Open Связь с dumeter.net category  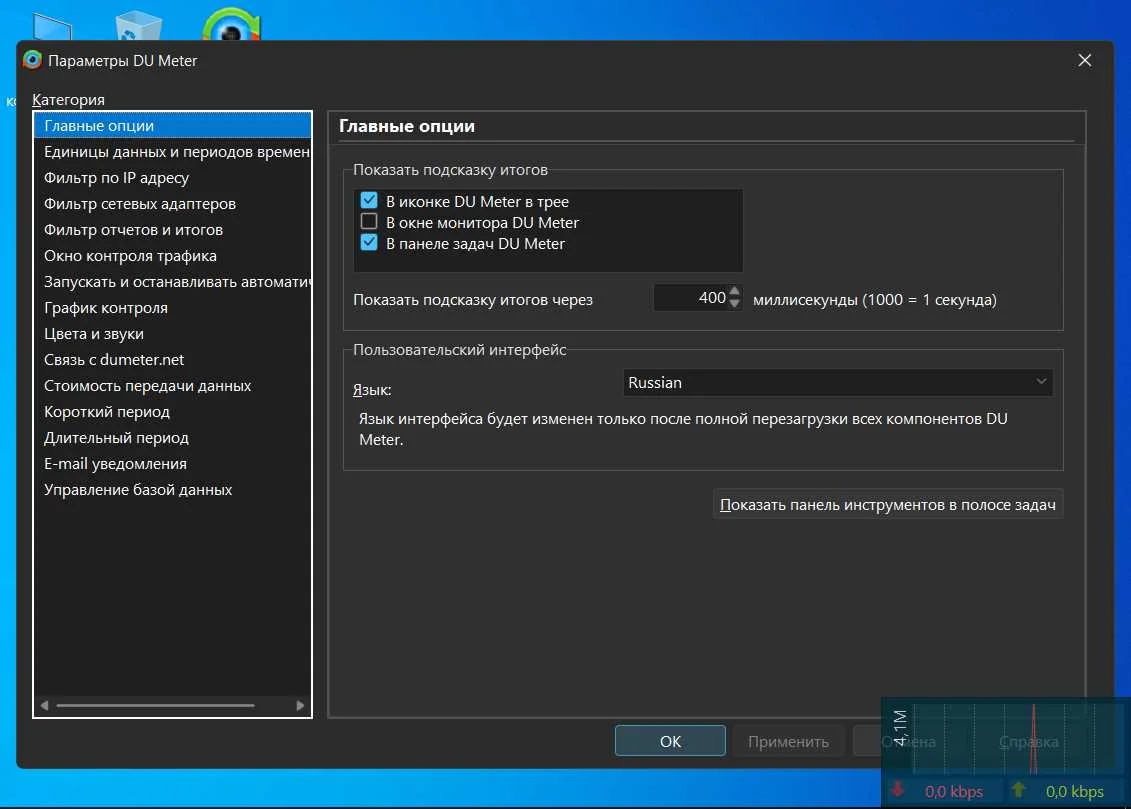coord(172,359)
